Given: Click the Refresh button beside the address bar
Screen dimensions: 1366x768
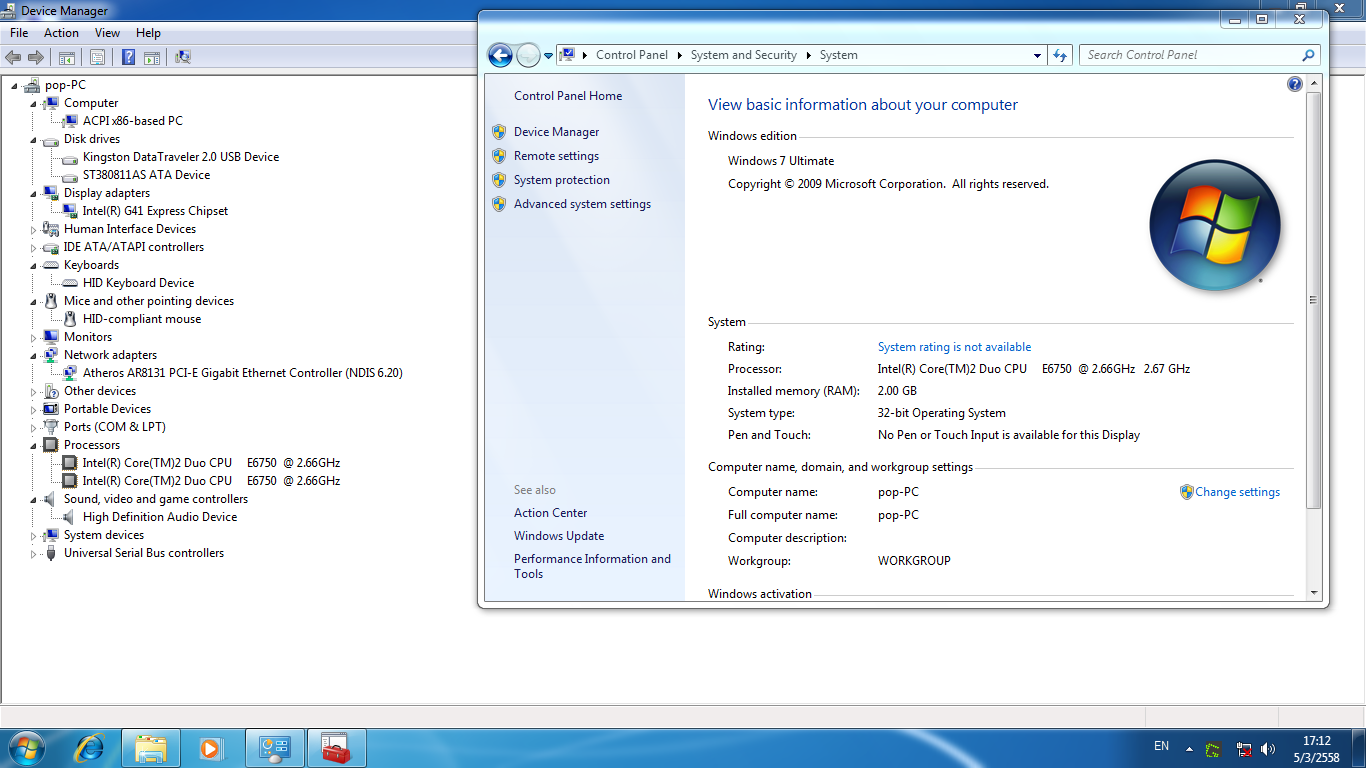Looking at the screenshot, I should 1060,55.
